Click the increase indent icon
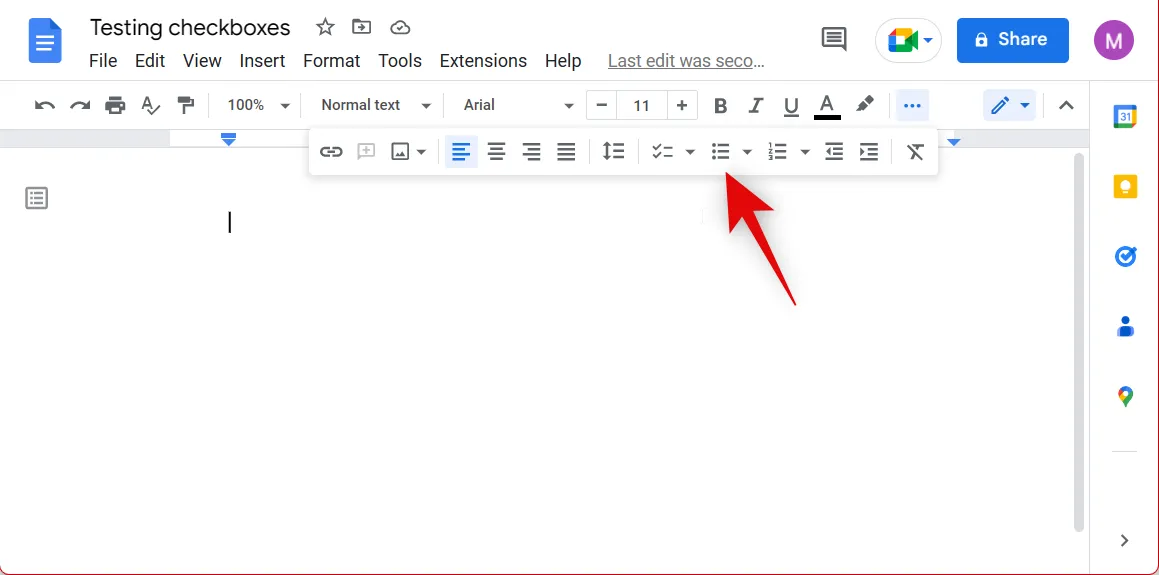Image resolution: width=1159 pixels, height=575 pixels. click(869, 152)
